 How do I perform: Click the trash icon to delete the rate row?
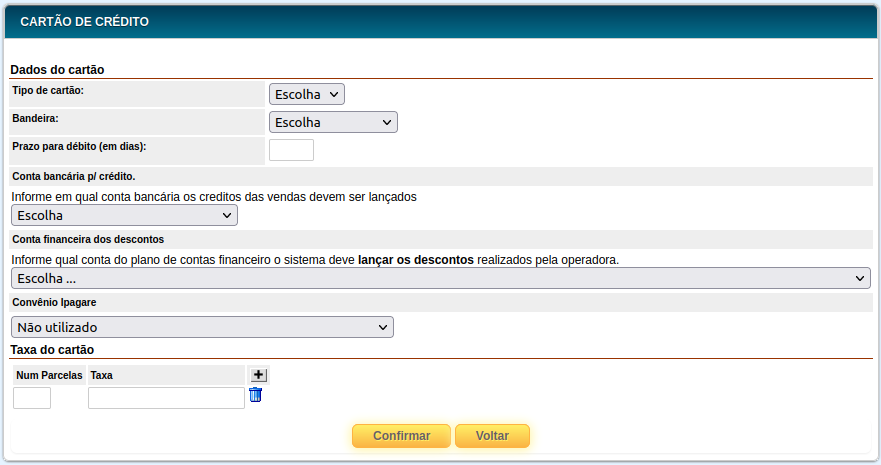(255, 395)
